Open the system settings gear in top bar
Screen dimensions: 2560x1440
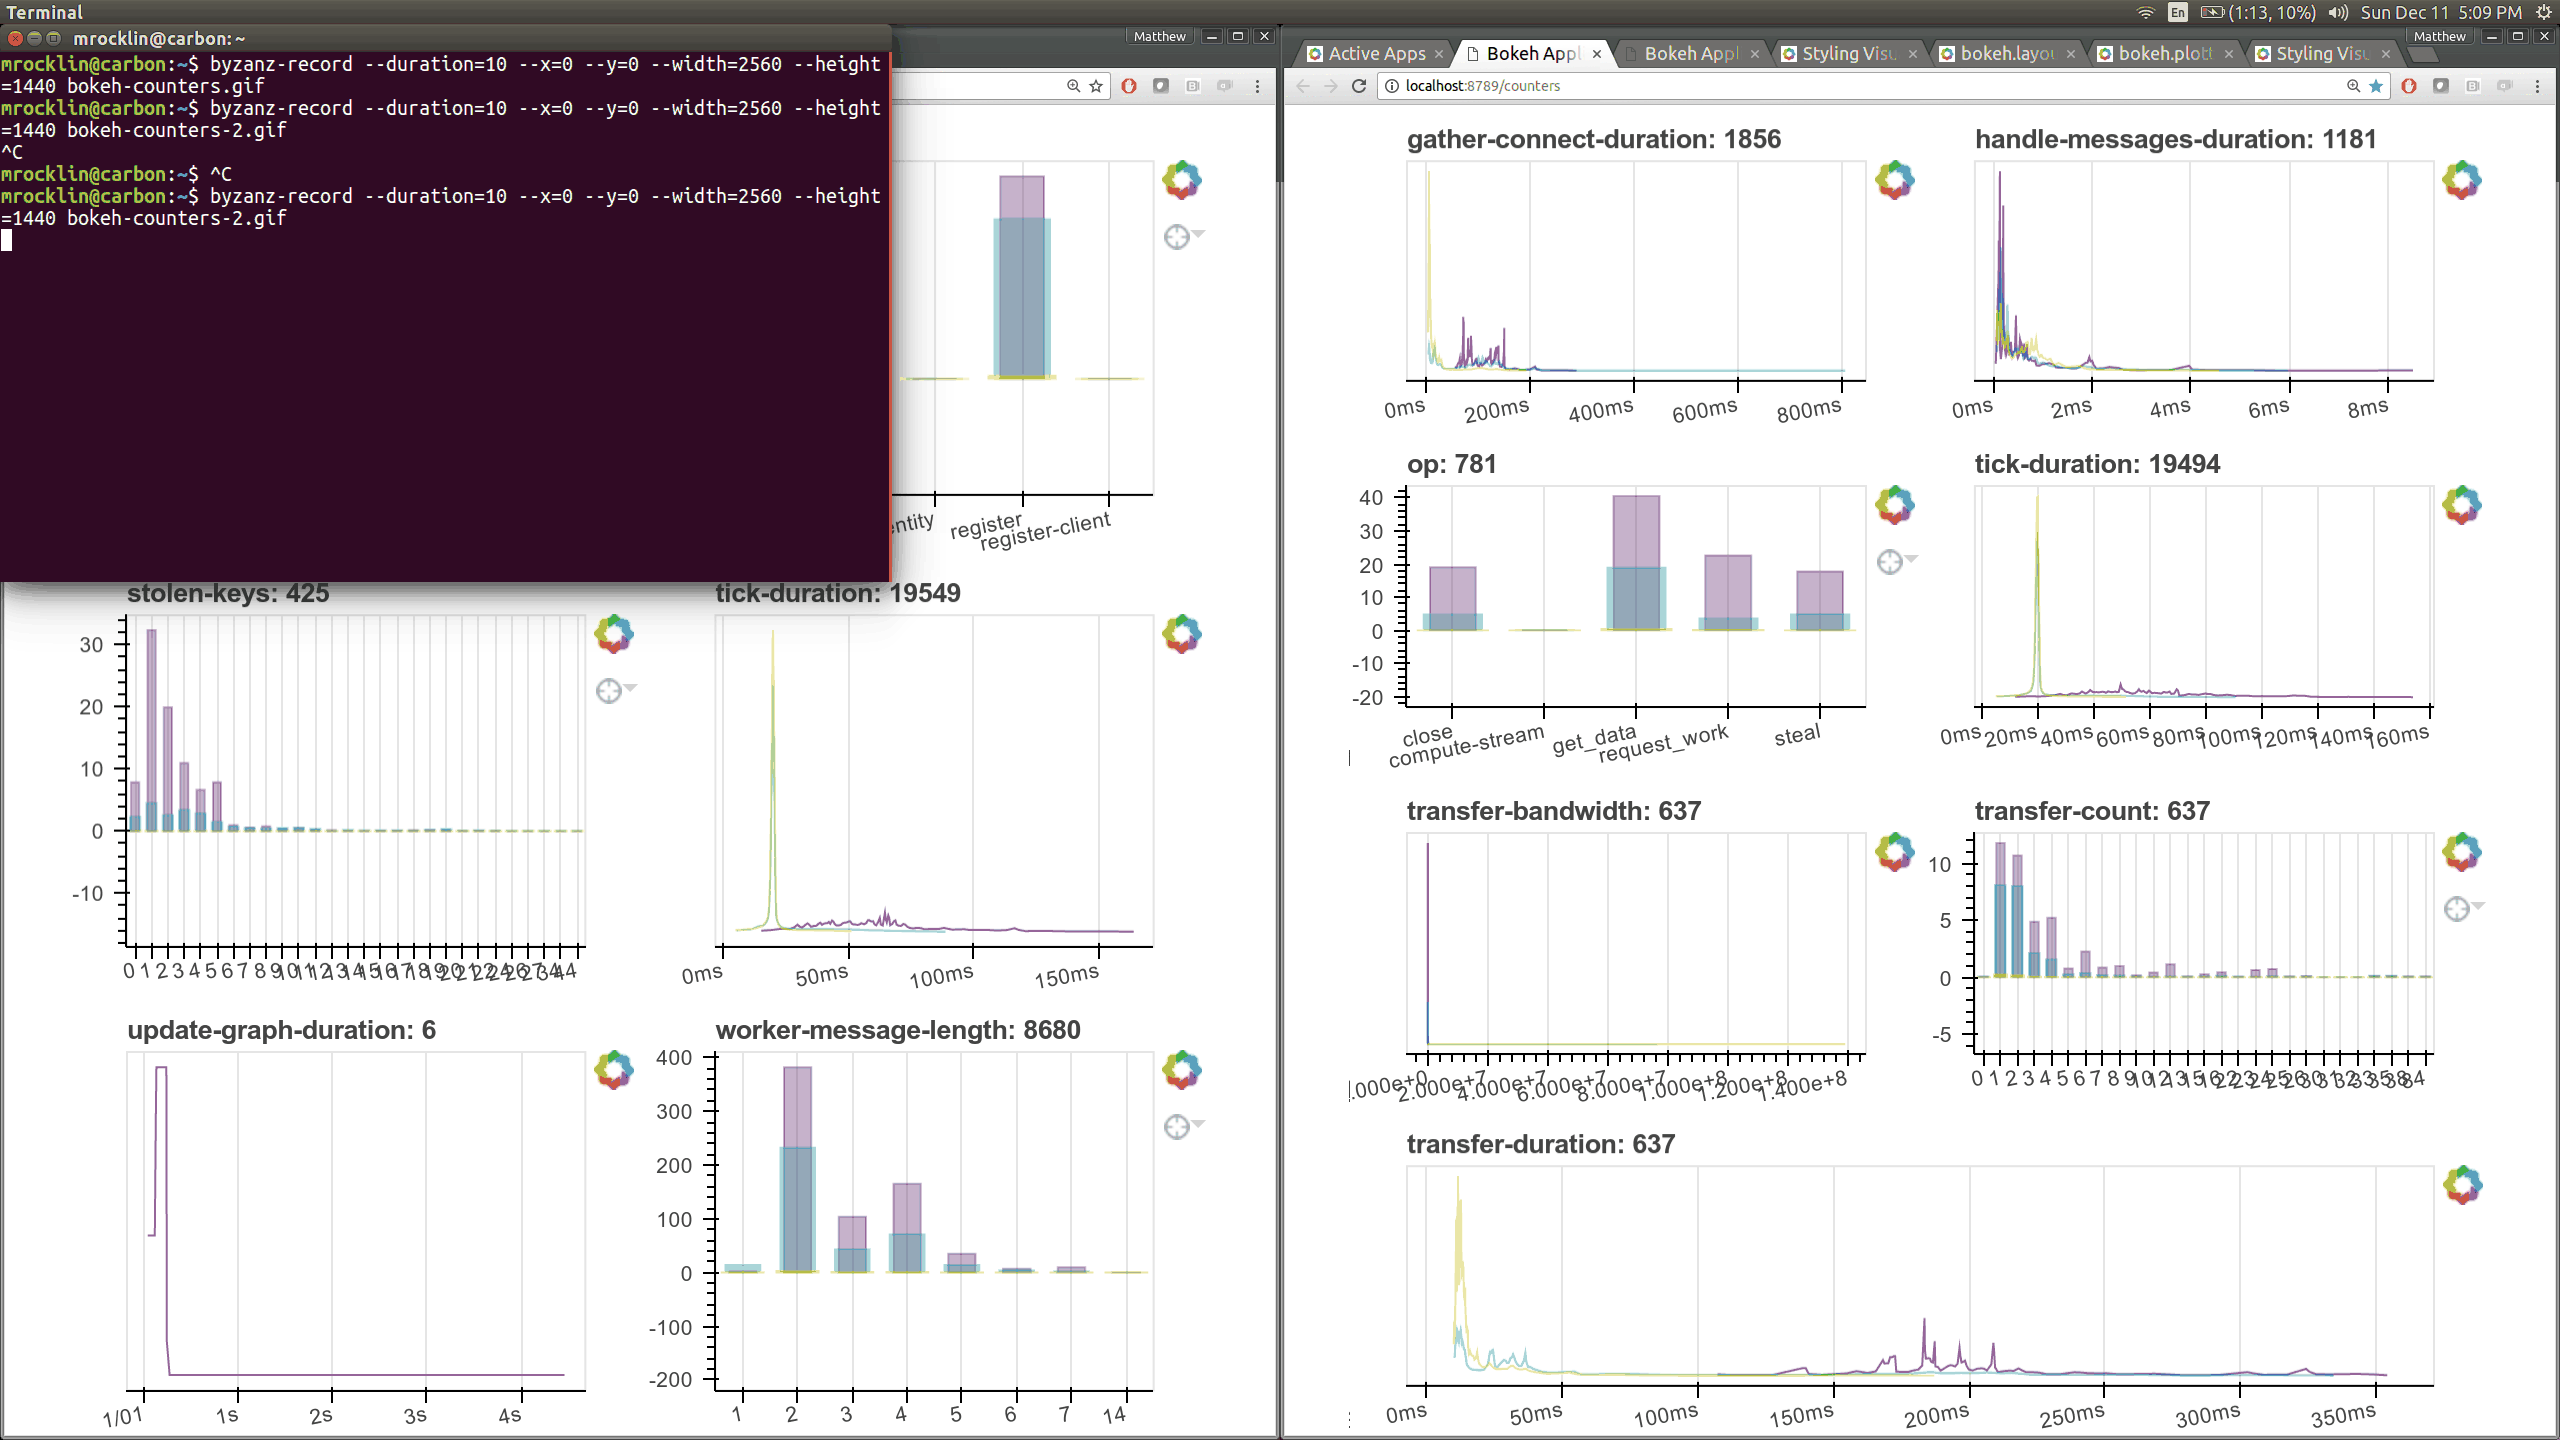(x=2543, y=12)
